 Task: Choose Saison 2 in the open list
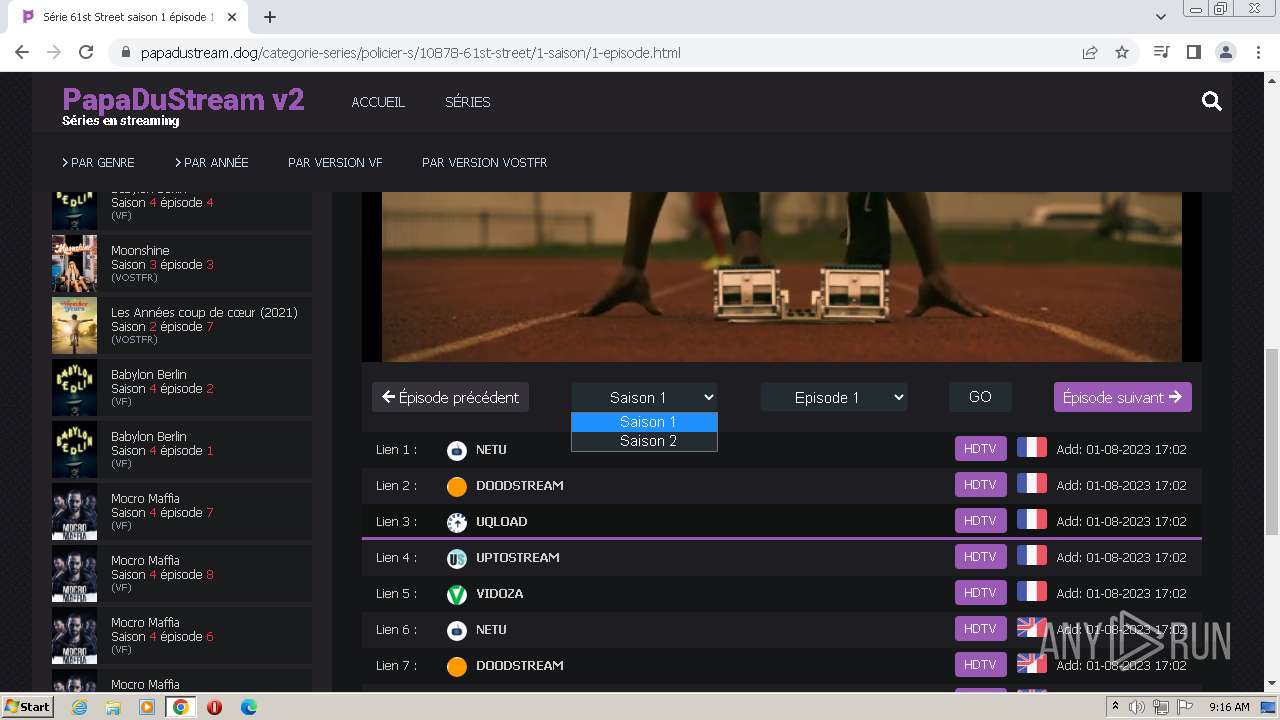644,441
